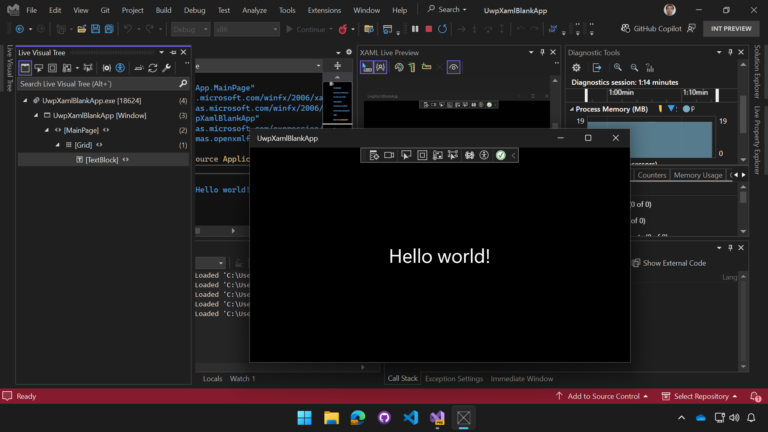The height and width of the screenshot is (432, 768).
Task: Switch to the Memory Usage tab
Action: [698, 175]
